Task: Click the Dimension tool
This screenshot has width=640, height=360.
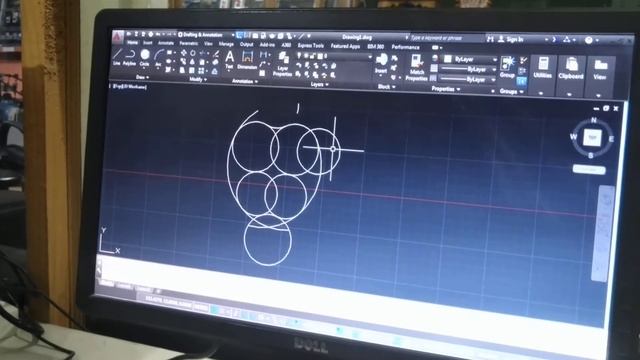Action: pyautogui.click(x=247, y=60)
